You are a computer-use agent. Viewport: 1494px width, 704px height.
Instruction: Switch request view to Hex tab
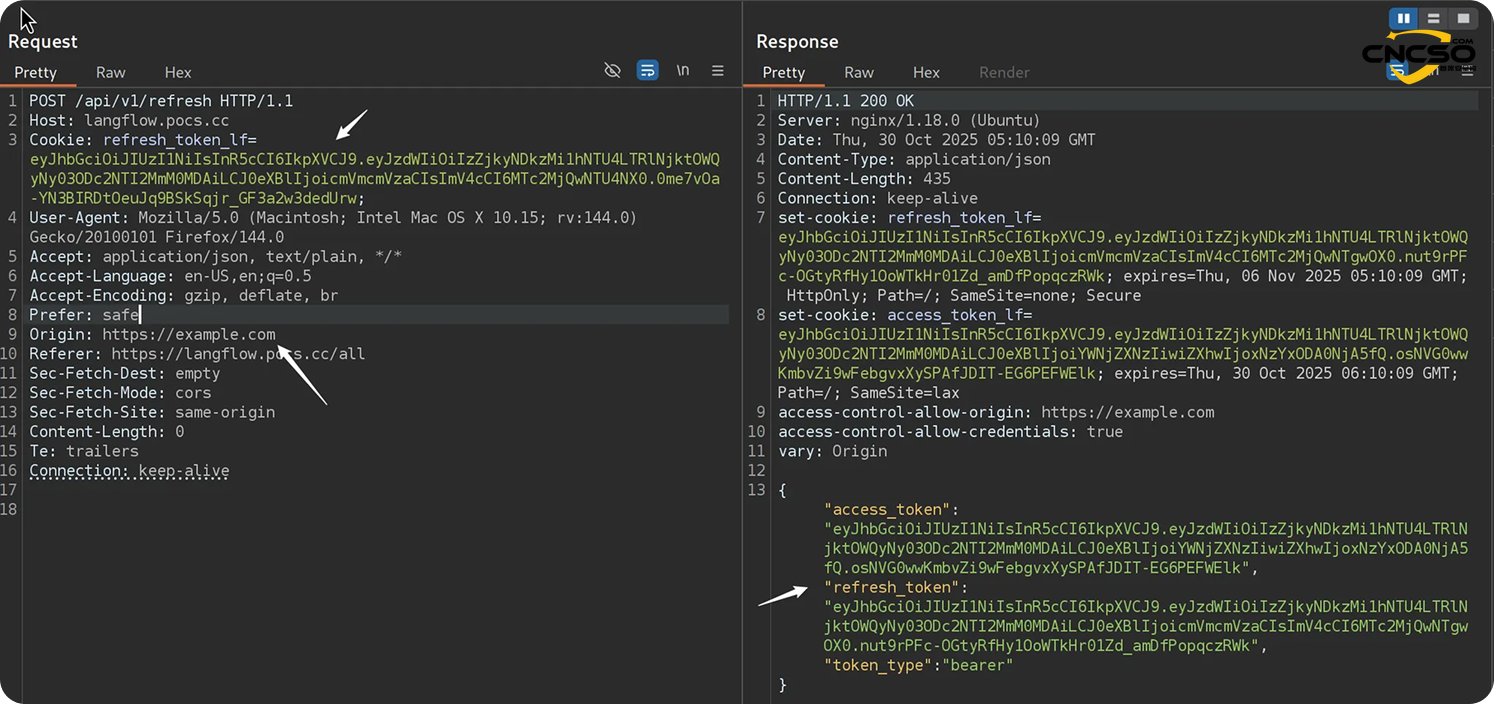(x=178, y=72)
